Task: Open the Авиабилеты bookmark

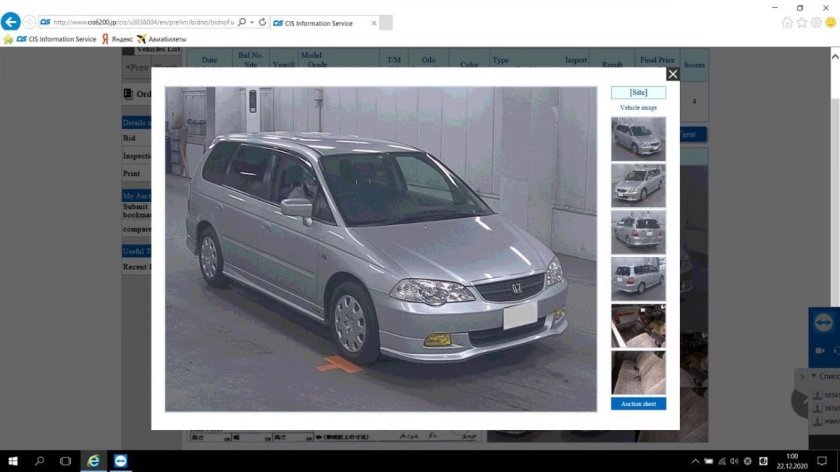Action: click(161, 39)
